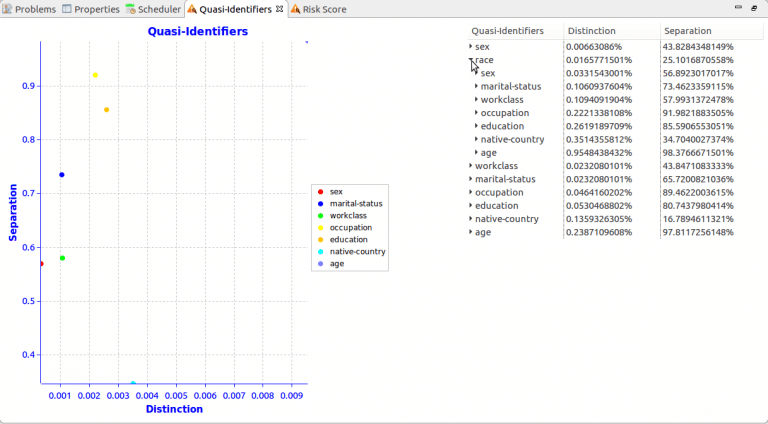Expand the top-level sex row
768x424 pixels.
click(x=471, y=47)
